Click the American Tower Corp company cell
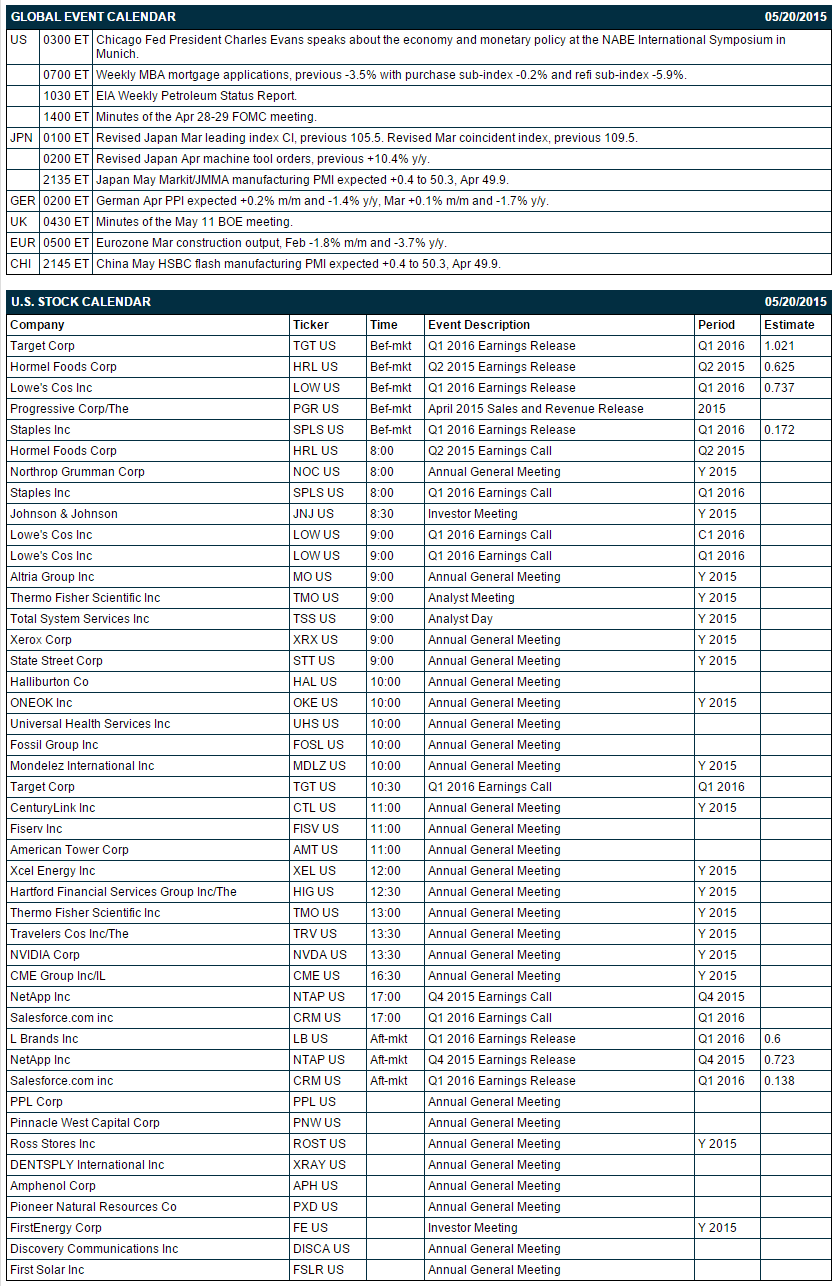 click(148, 850)
